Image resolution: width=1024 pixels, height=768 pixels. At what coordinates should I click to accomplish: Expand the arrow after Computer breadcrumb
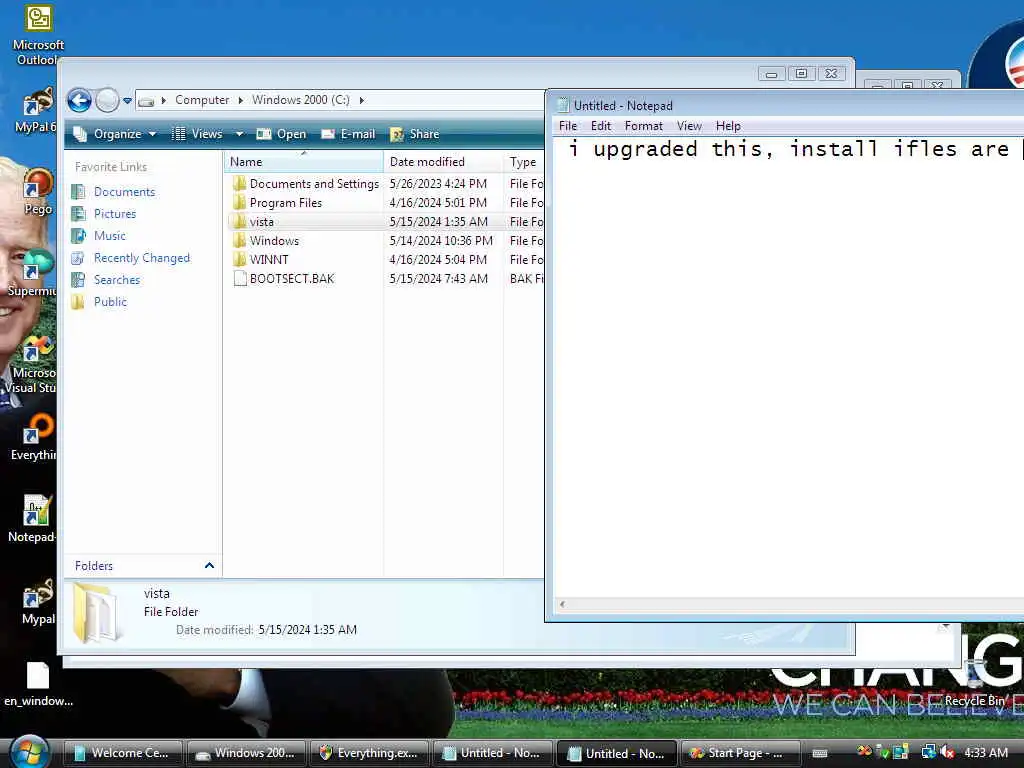pos(240,100)
